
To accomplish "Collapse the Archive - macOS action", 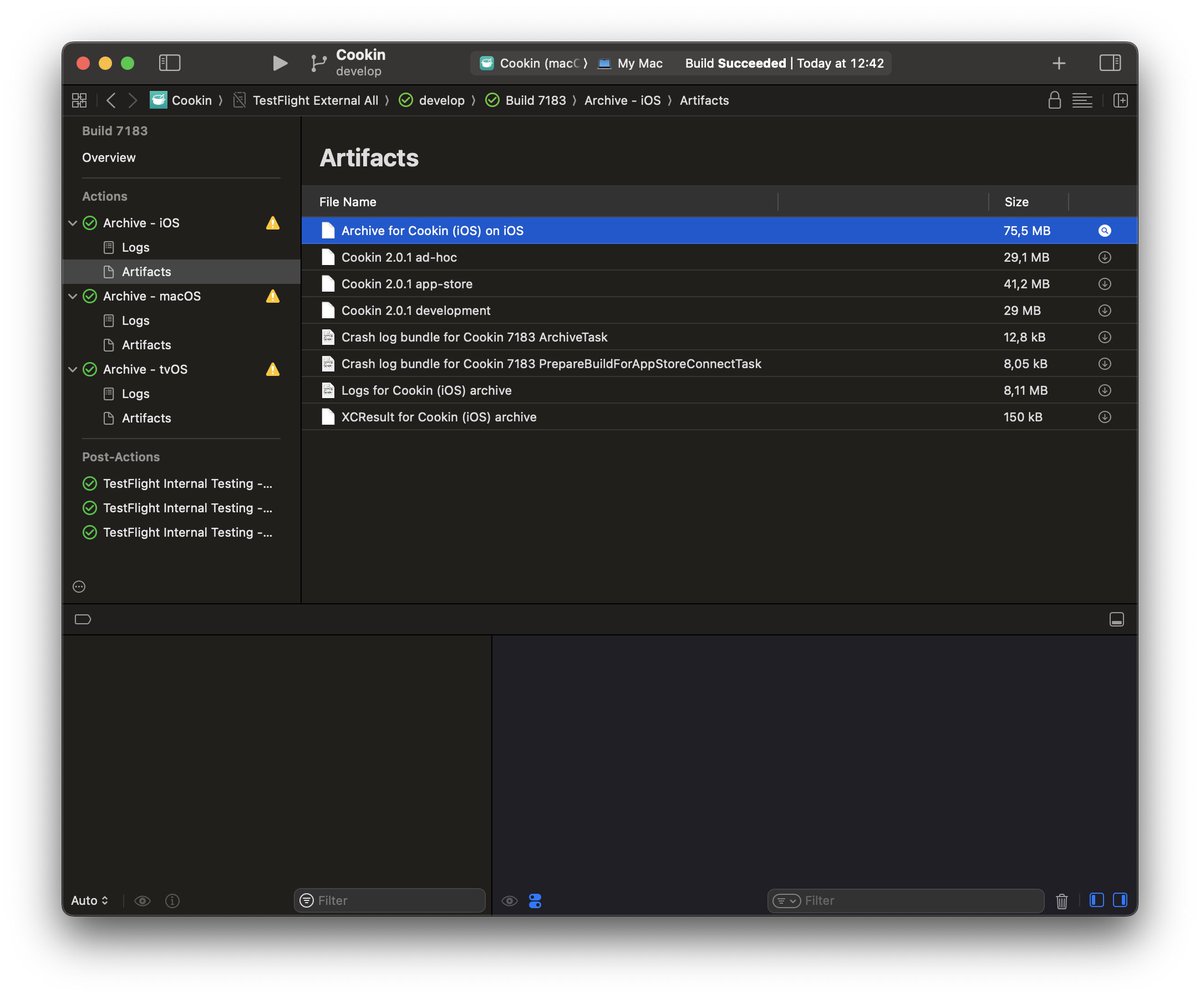I will pyautogui.click(x=72, y=296).
